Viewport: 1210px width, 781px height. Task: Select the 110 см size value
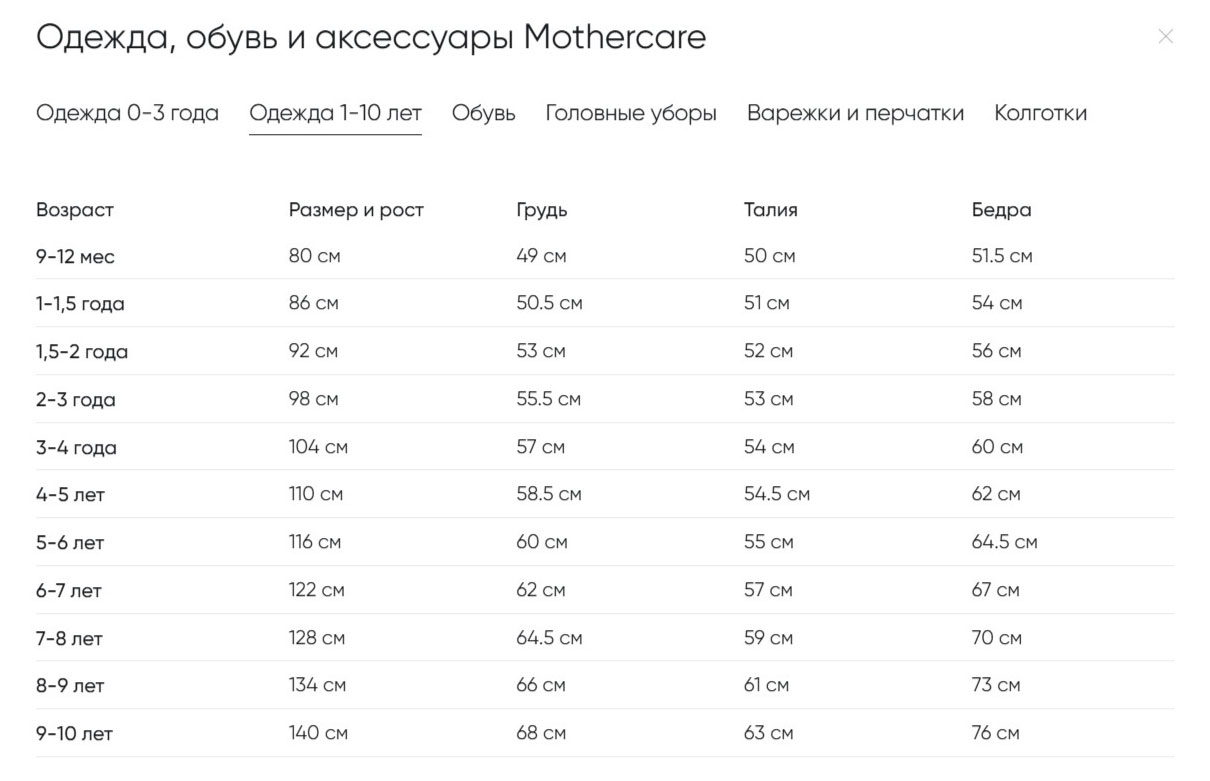point(316,494)
